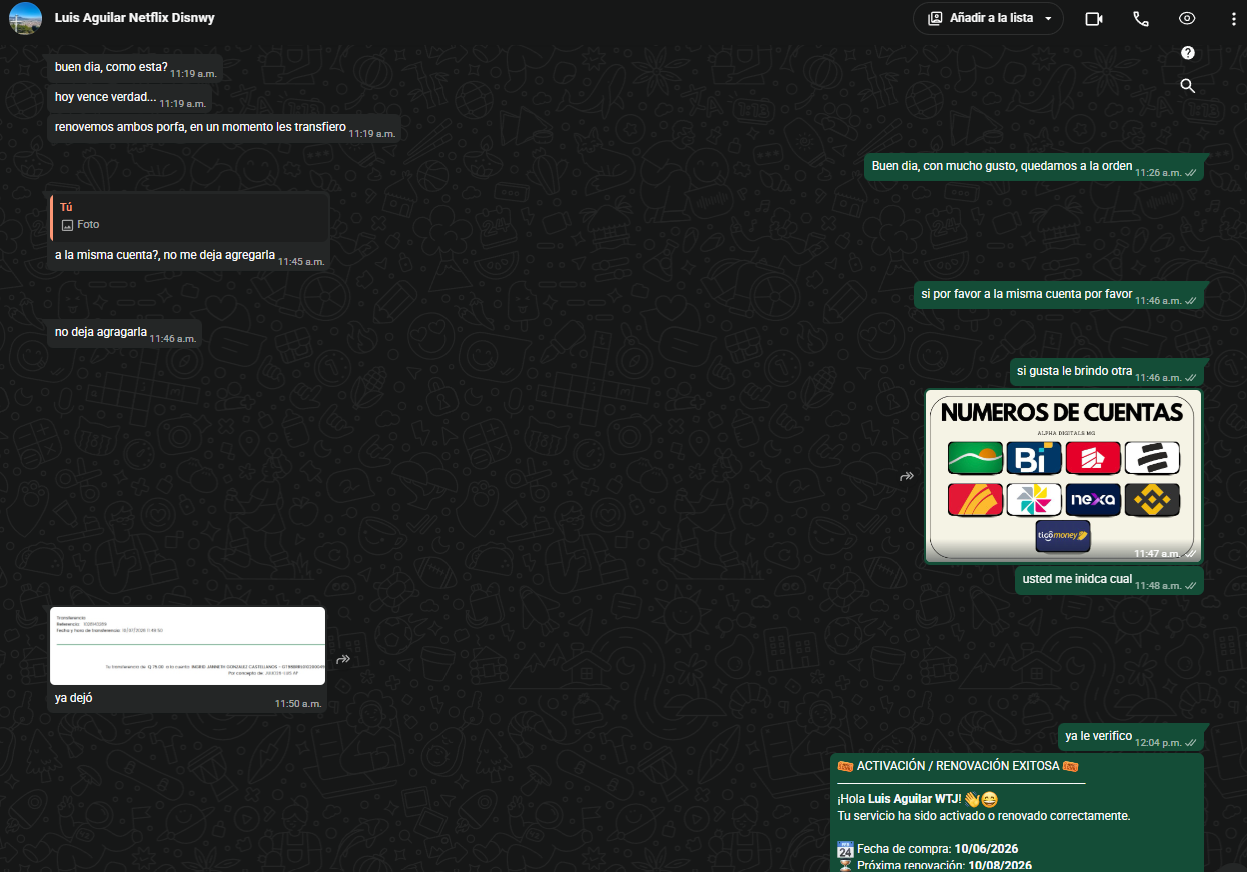Click the eye icon in header
Image resolution: width=1247 pixels, height=872 pixels.
coord(1187,18)
